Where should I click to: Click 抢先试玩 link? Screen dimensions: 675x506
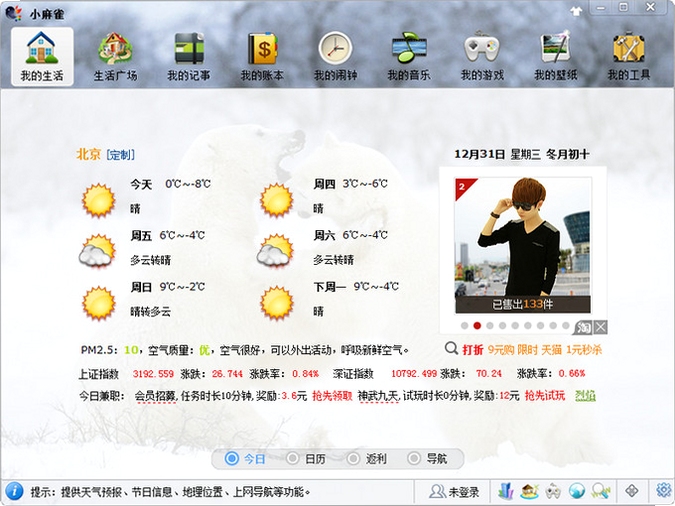545,396
